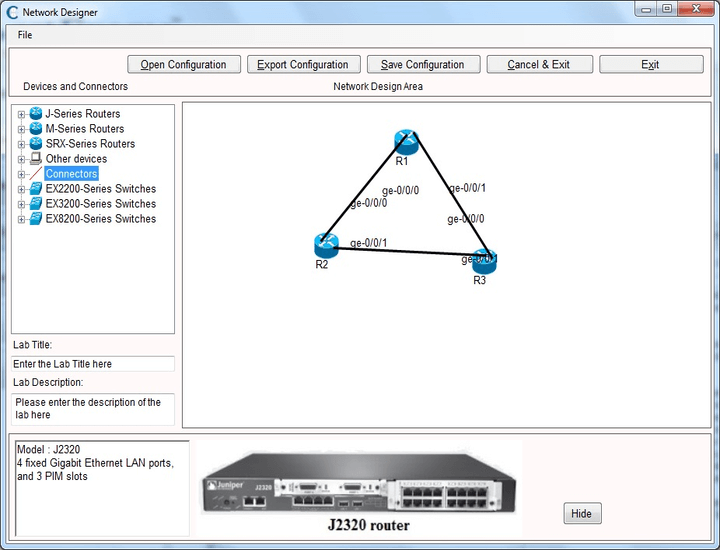720x550 pixels.
Task: Click the red Connectors line icon
Action: 36,174
